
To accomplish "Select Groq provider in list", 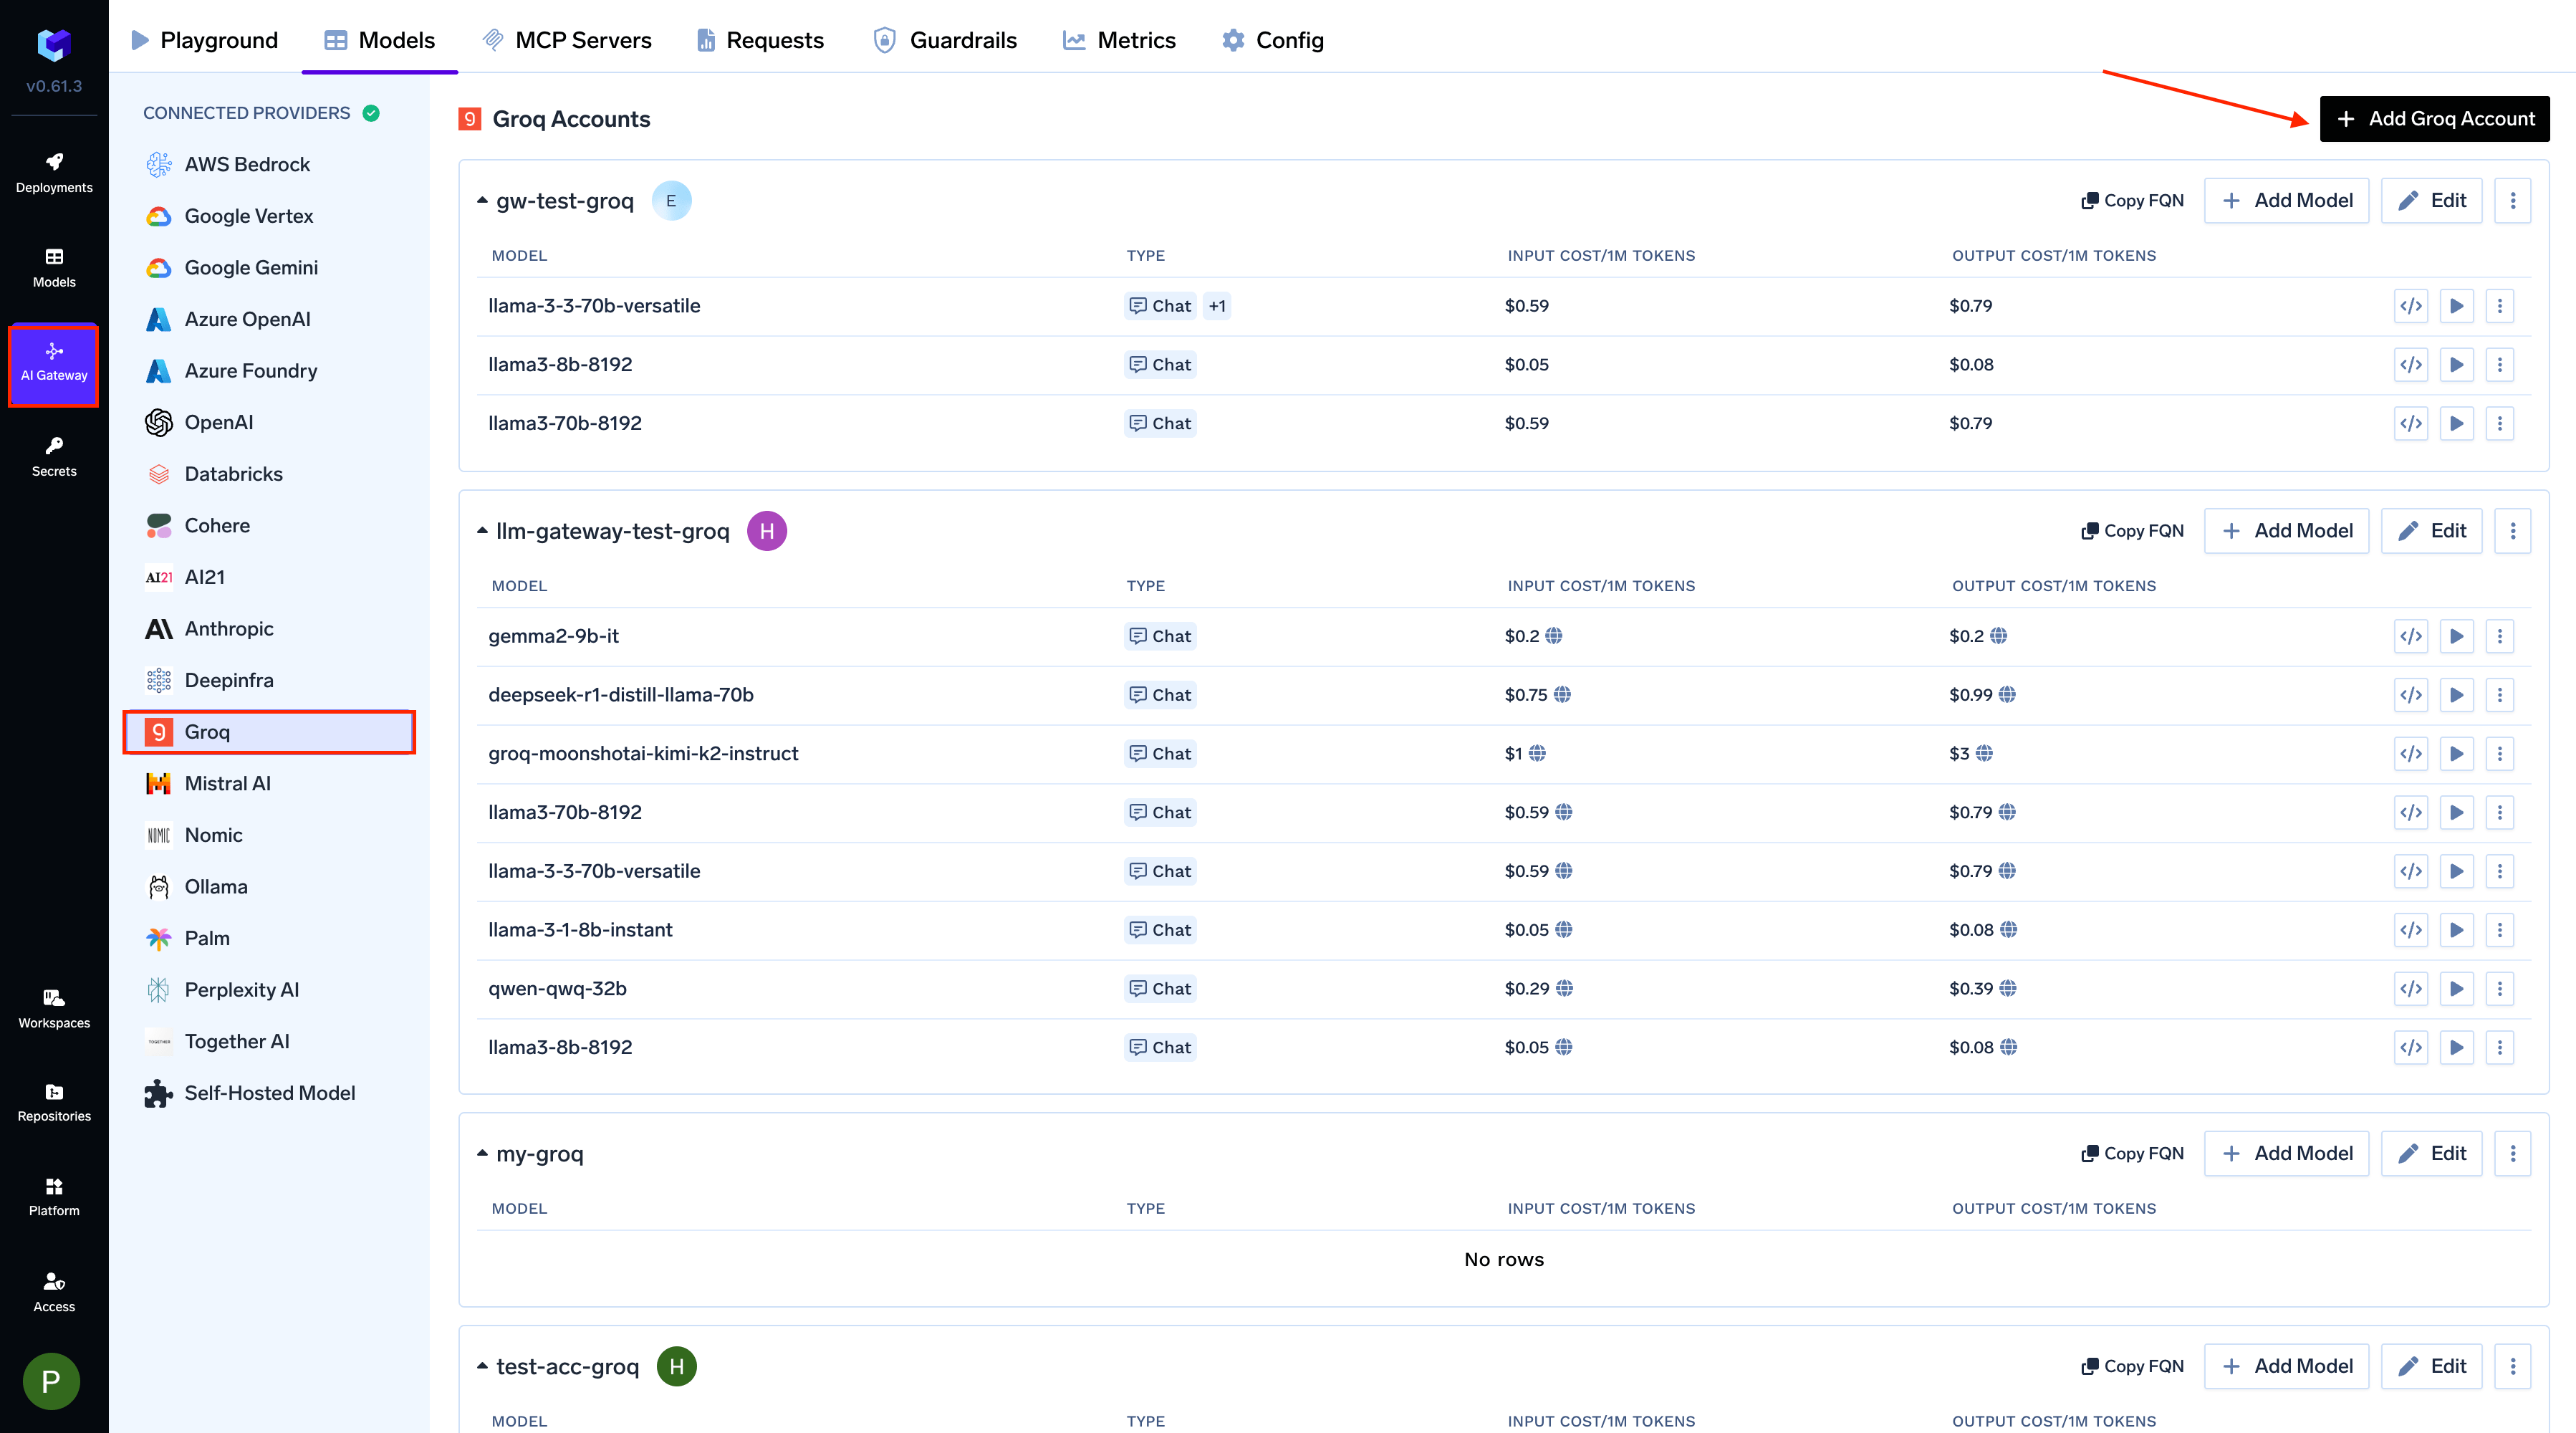I will click(268, 732).
